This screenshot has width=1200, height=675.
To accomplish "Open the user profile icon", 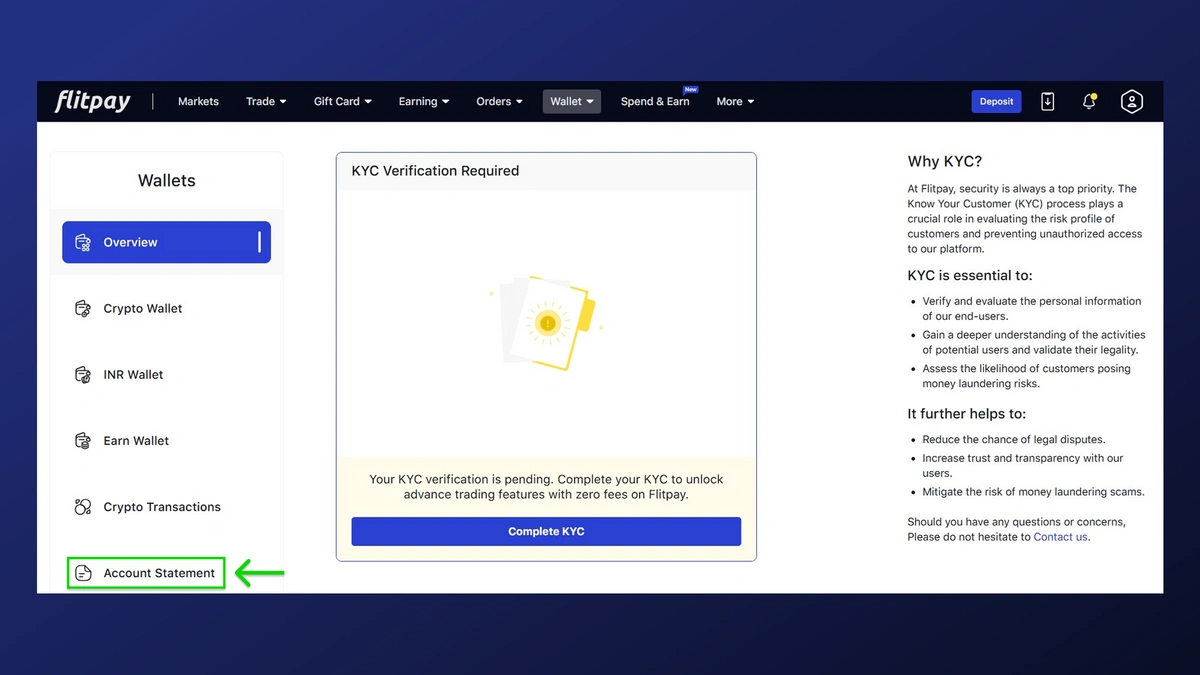I will (x=1131, y=101).
